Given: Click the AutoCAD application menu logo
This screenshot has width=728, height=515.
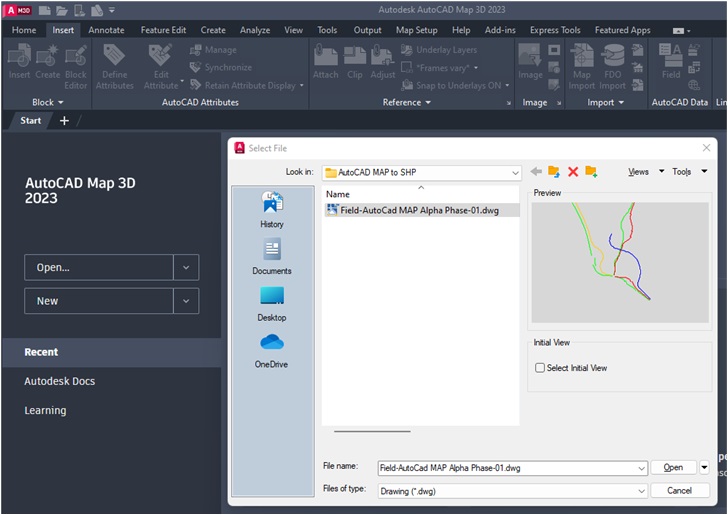Looking at the screenshot, I should [18, 10].
